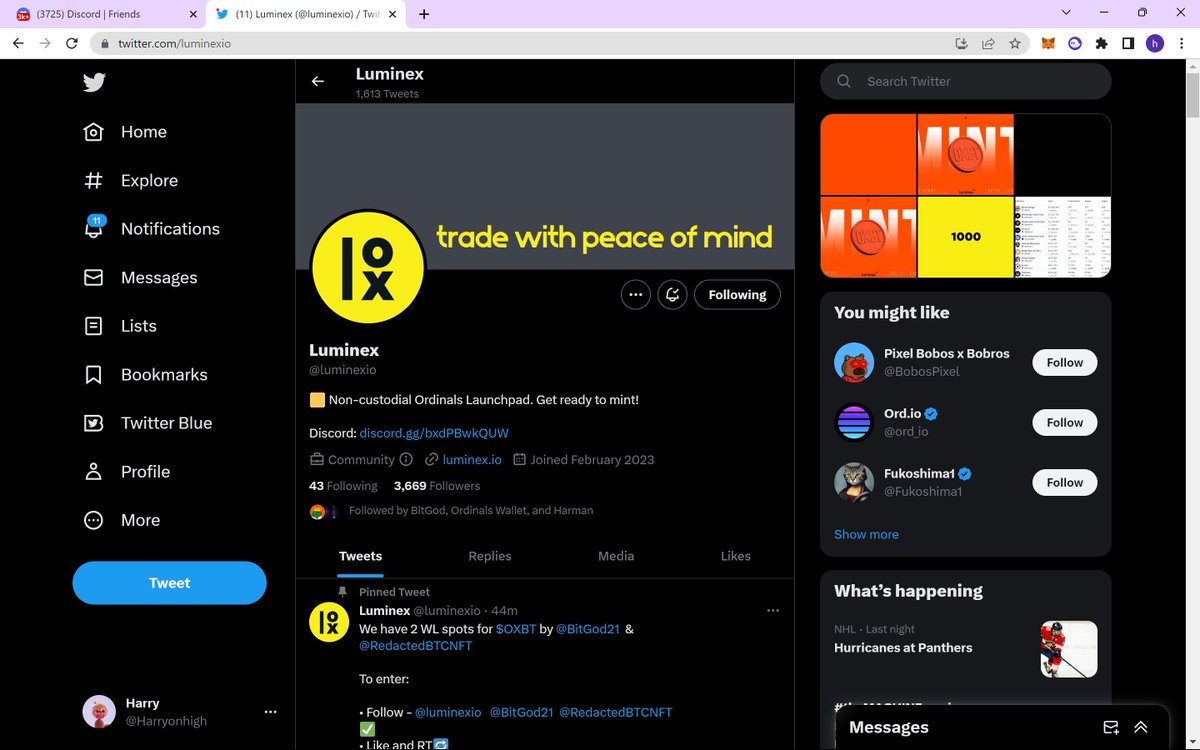Bookmark this page with the star icon
Image resolution: width=1200 pixels, height=750 pixels.
click(1015, 43)
